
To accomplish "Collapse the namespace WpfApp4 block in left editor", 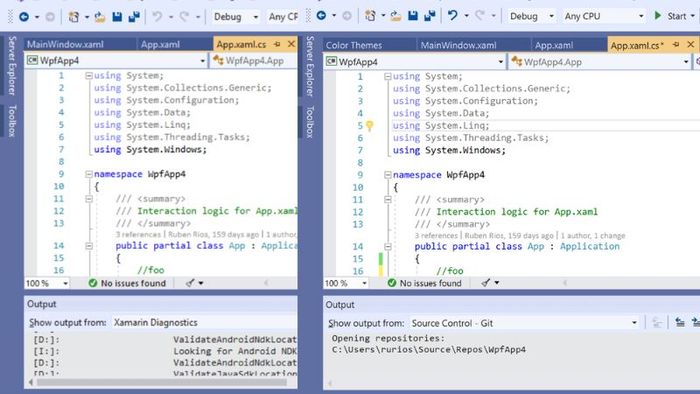I will [88, 174].
